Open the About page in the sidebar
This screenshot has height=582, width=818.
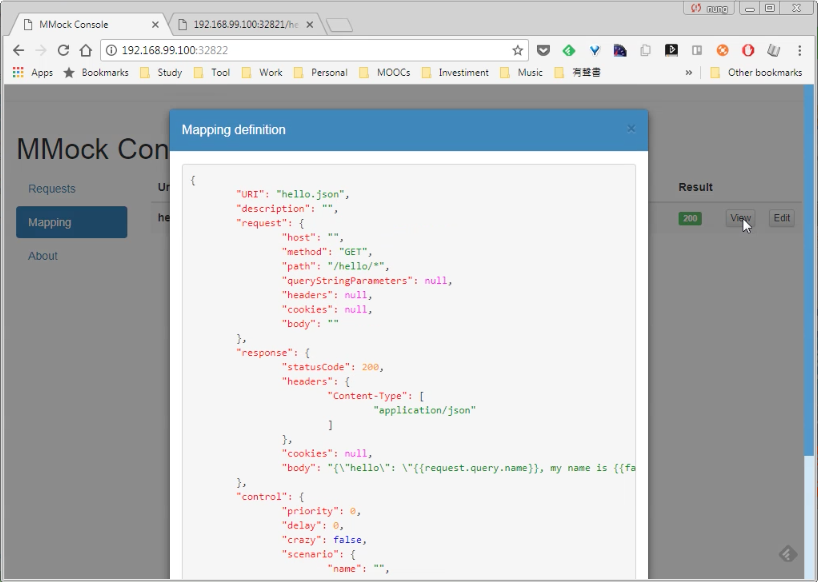43,256
